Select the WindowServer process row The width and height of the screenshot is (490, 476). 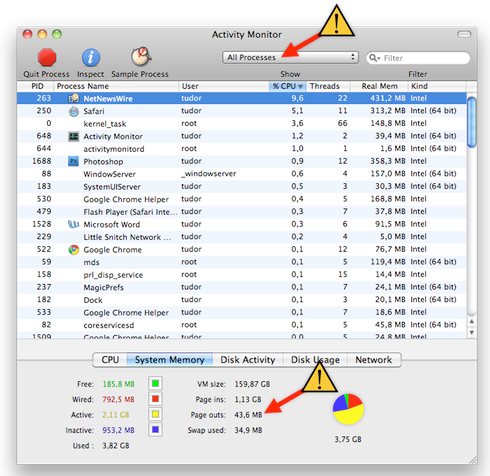242,174
